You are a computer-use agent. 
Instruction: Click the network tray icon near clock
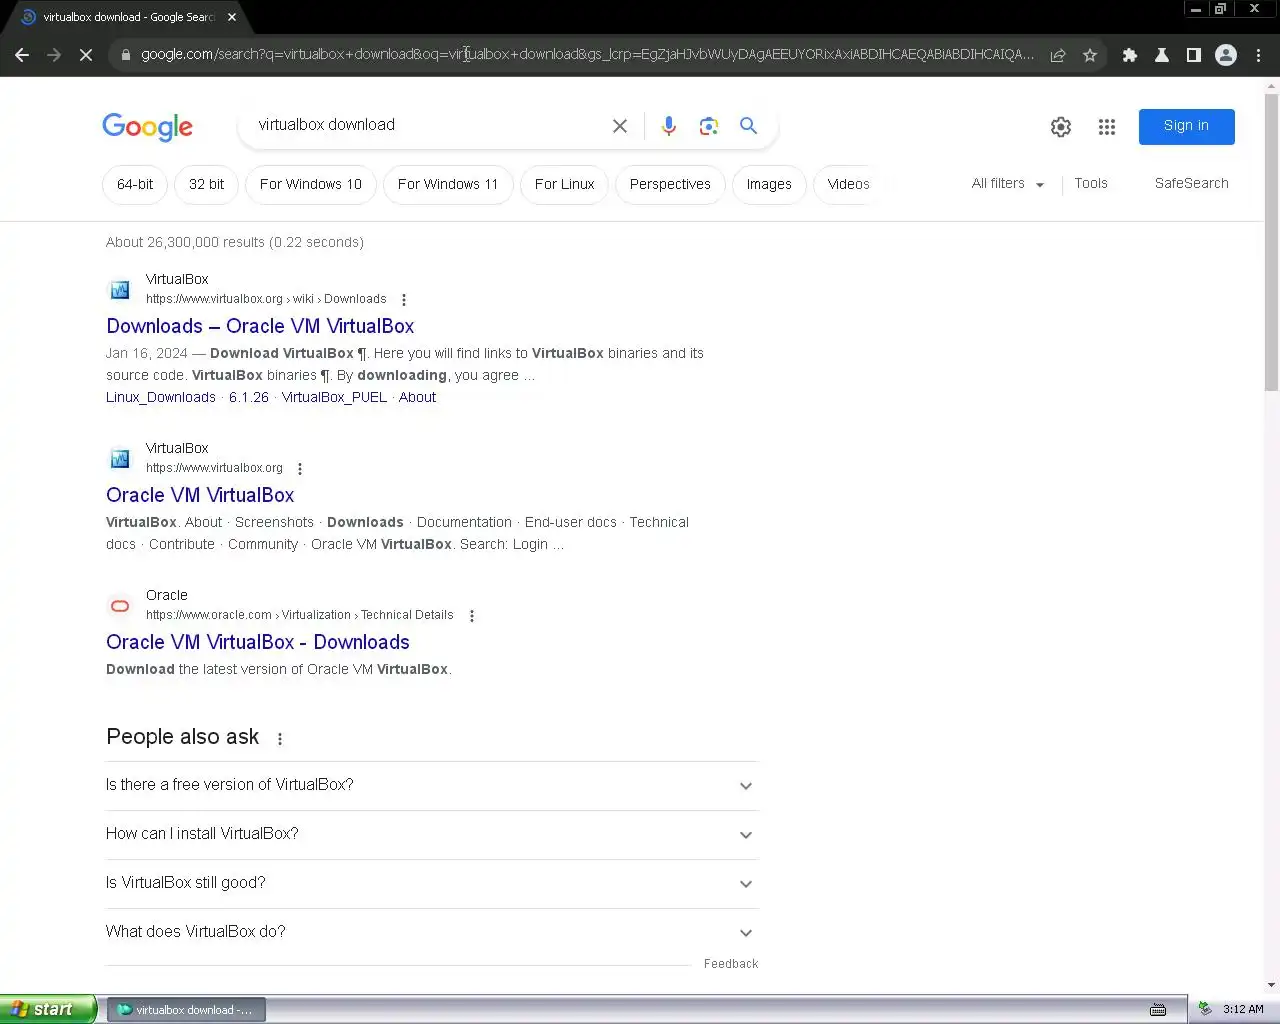click(x=1205, y=1009)
